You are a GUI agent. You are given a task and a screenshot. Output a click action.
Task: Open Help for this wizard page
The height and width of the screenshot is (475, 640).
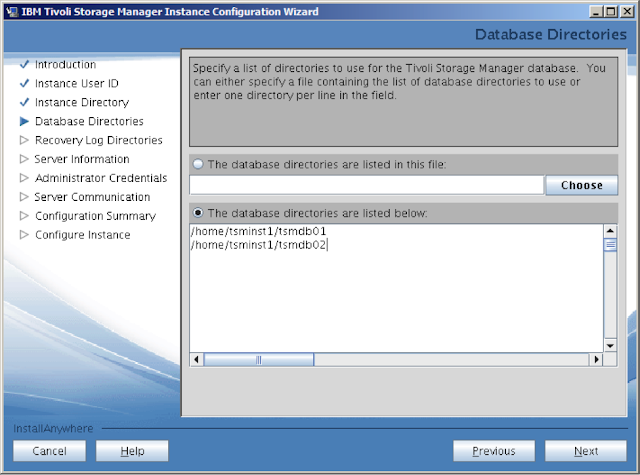pyautogui.click(x=132, y=451)
